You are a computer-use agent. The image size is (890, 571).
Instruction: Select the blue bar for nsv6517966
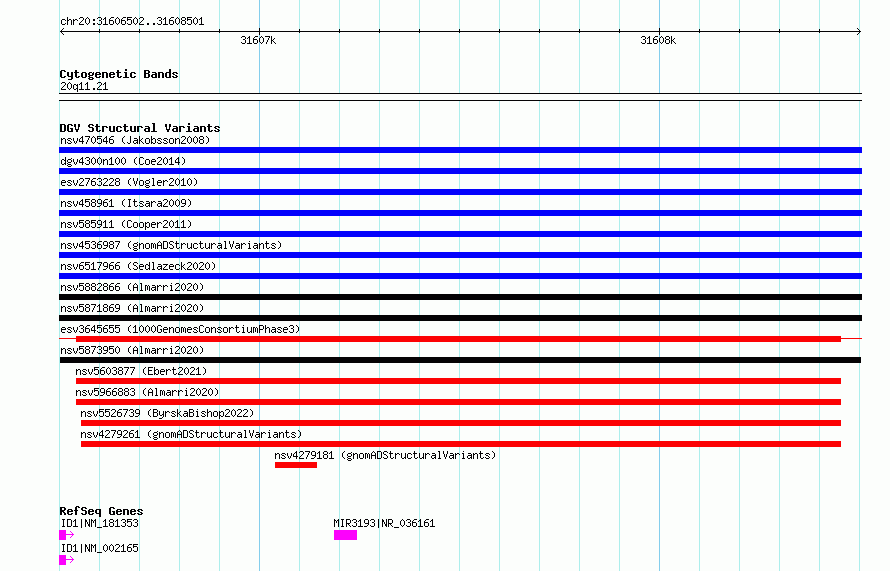coord(460,276)
